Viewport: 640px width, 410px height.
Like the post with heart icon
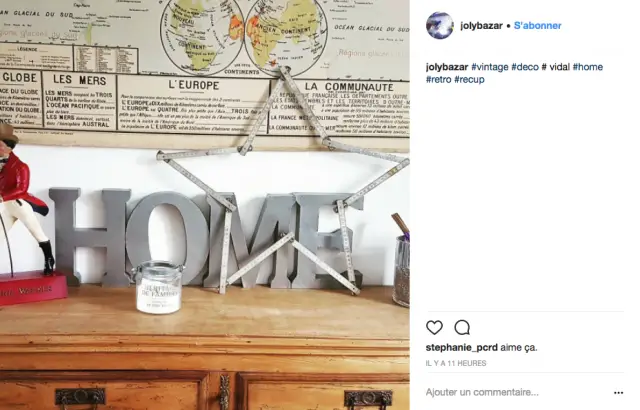point(434,327)
